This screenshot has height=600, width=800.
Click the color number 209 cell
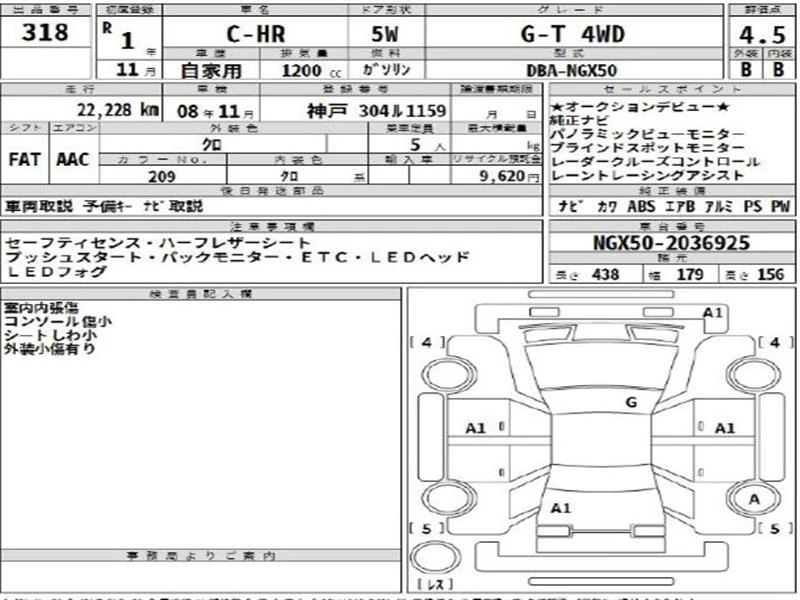point(162,177)
